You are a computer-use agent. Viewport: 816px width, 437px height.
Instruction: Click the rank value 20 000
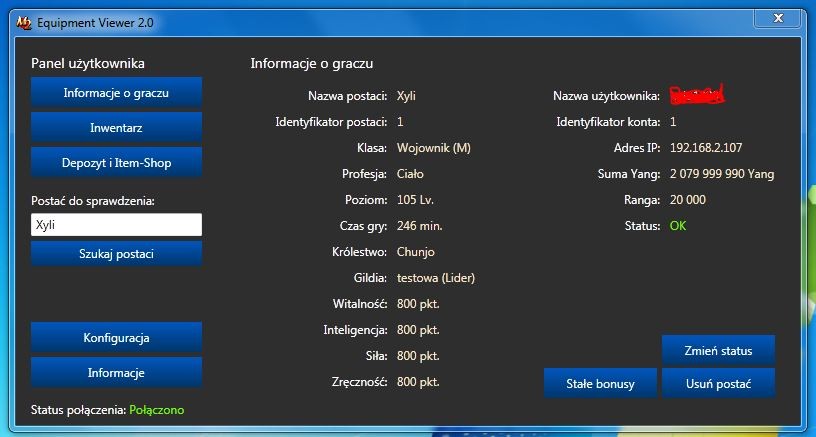(x=687, y=200)
